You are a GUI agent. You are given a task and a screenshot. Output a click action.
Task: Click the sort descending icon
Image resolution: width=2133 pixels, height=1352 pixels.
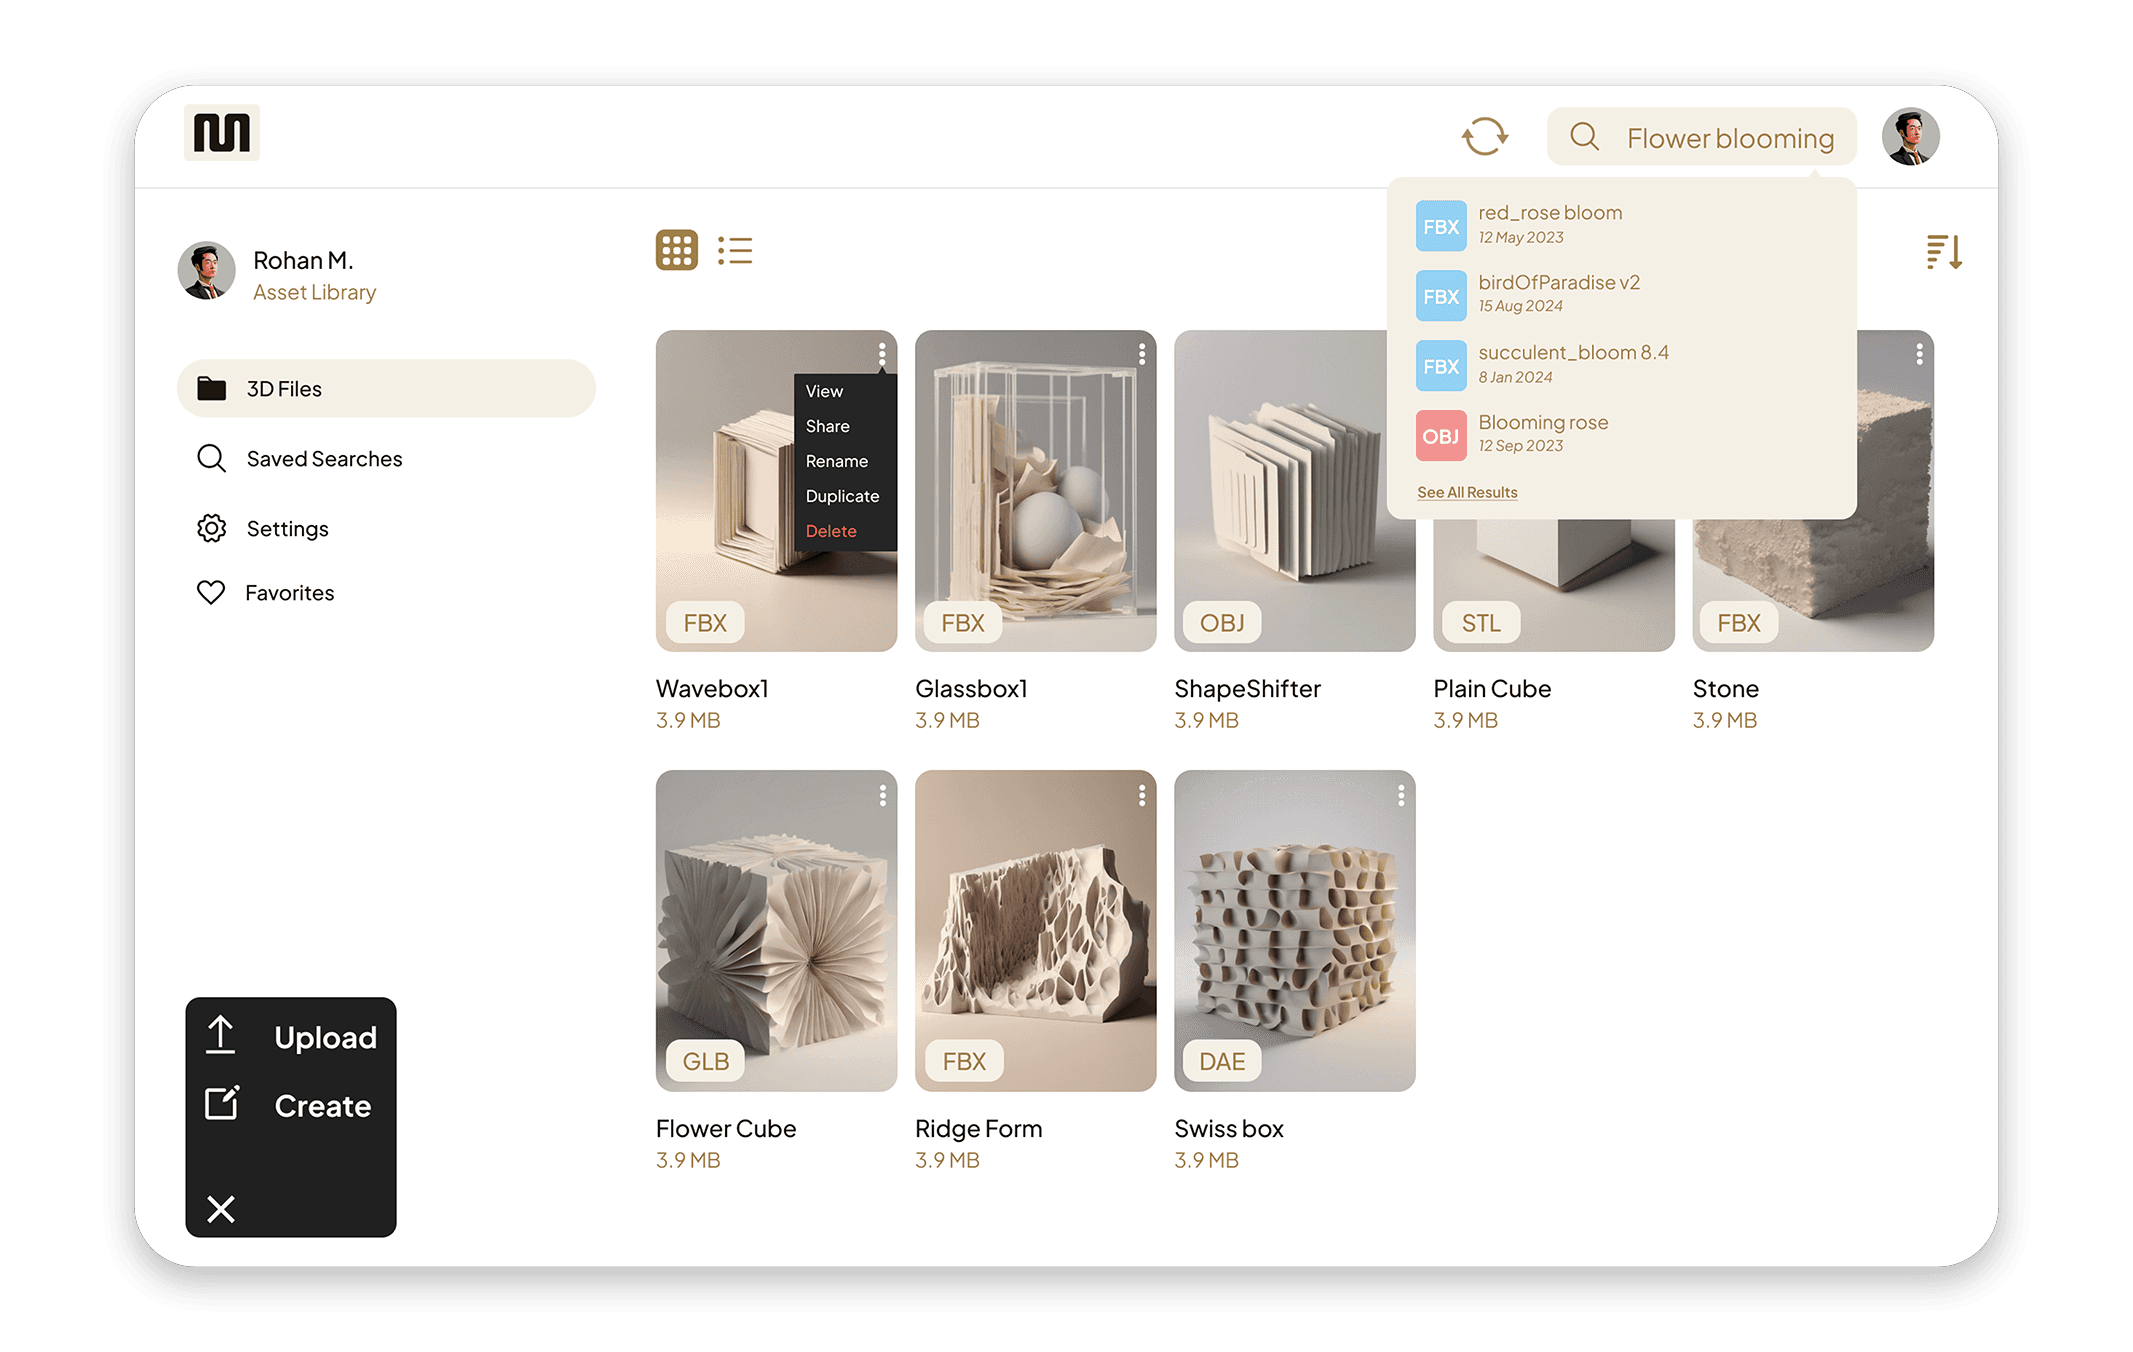[x=1943, y=252]
